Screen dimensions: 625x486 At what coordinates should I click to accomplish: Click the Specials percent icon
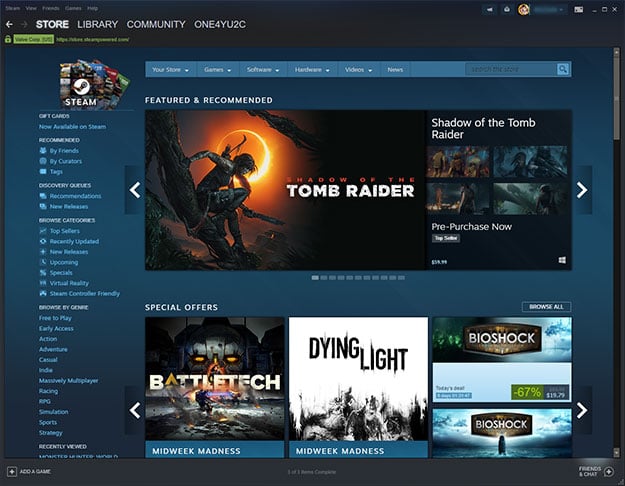43,273
